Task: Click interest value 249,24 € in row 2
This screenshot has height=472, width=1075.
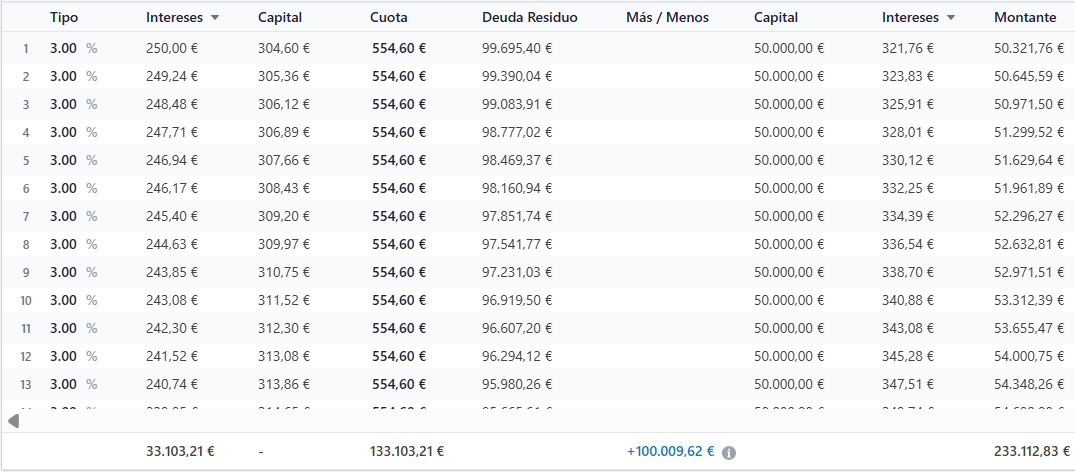Action: [172, 76]
